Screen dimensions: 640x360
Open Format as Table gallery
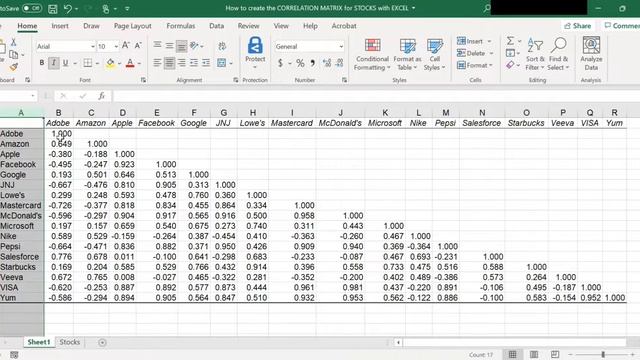pos(407,54)
